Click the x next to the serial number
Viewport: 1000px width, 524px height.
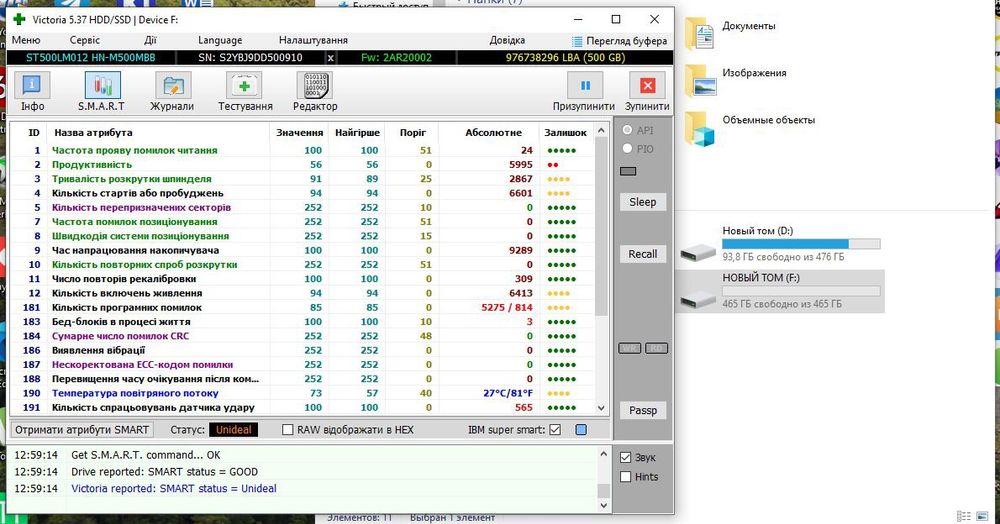click(x=330, y=58)
